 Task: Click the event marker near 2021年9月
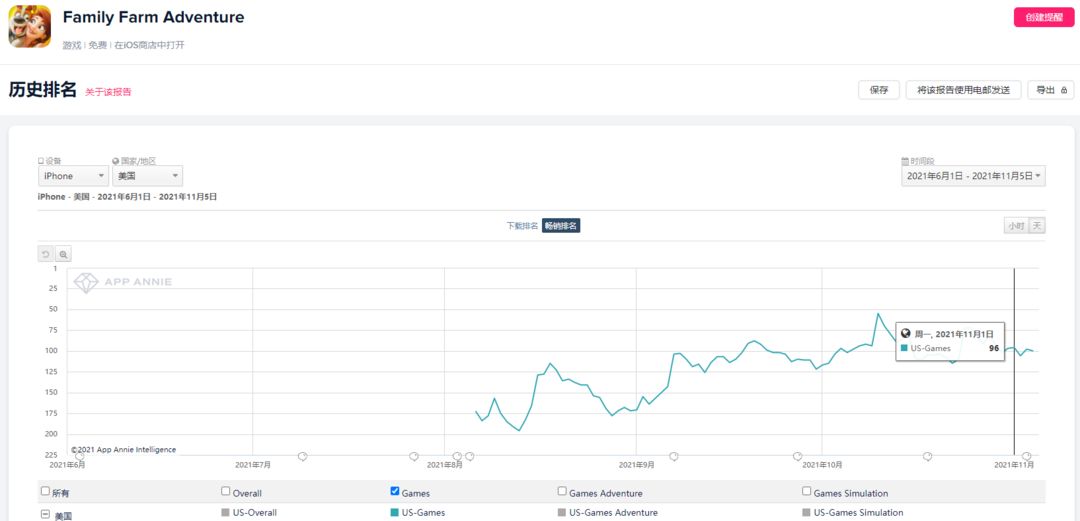click(674, 456)
